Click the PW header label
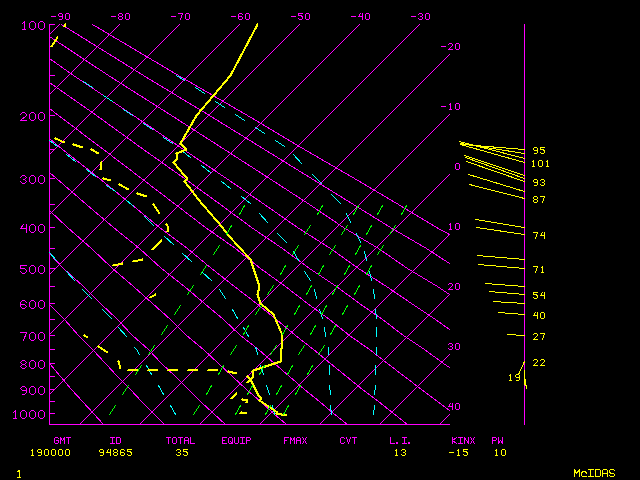640x480 pixels. pyautogui.click(x=497, y=440)
